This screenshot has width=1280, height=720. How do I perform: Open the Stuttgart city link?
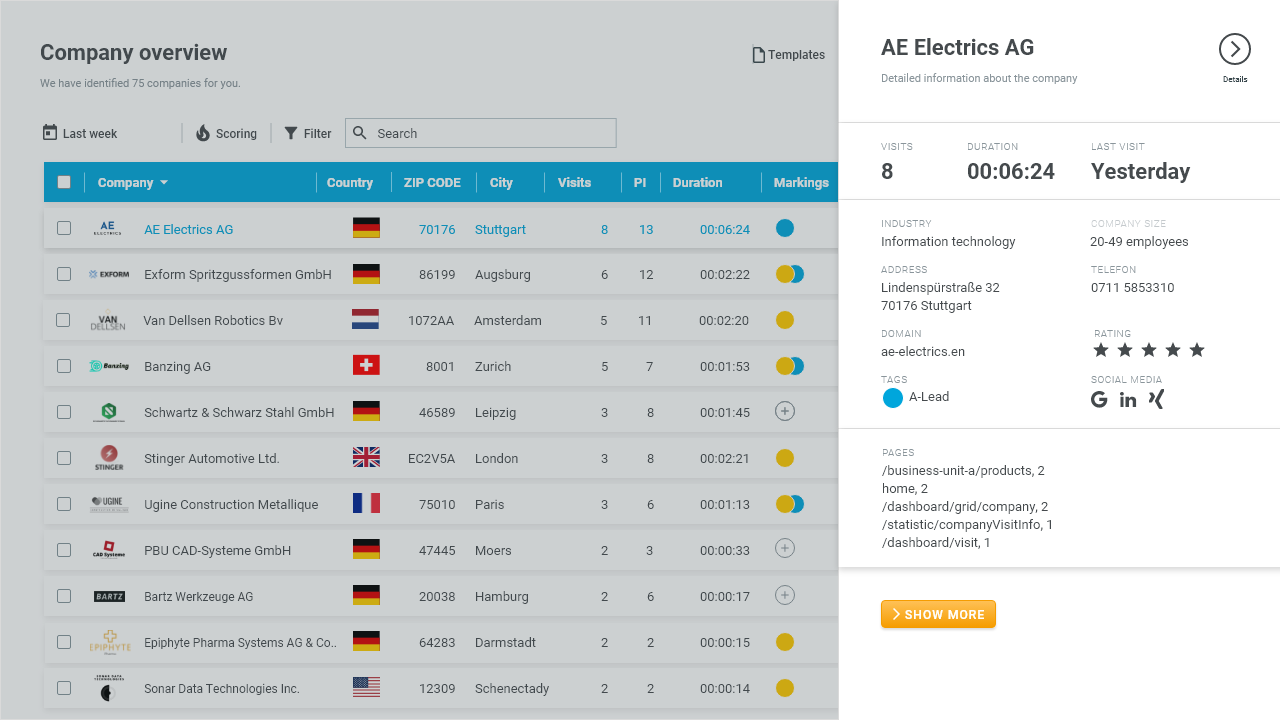point(500,229)
